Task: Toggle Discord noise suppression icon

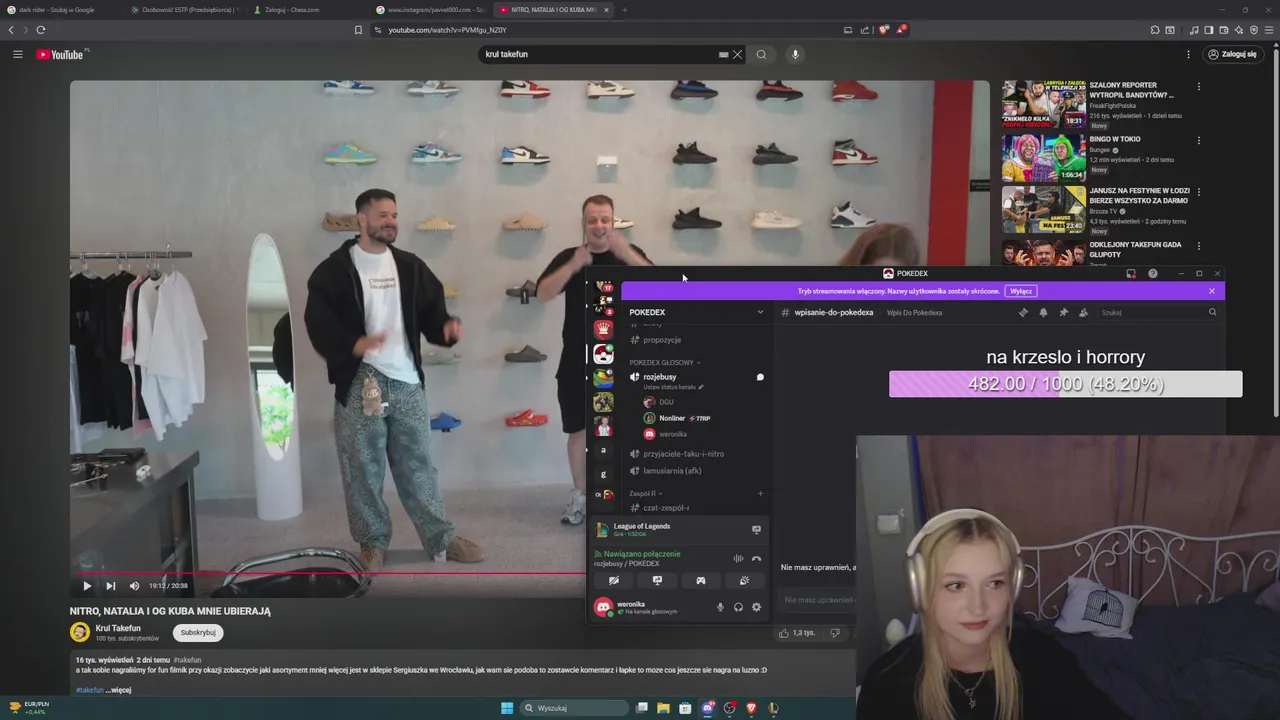Action: click(x=738, y=558)
